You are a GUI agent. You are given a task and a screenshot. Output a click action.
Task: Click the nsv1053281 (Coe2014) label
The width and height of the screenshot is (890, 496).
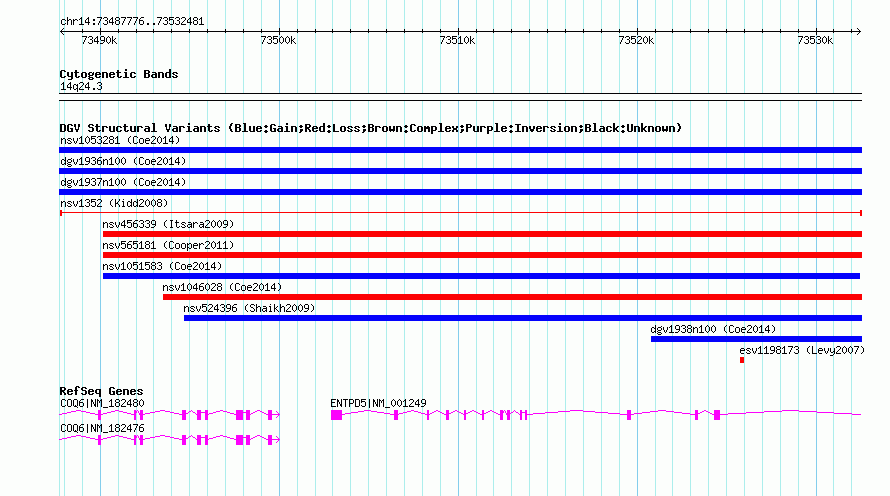pyautogui.click(x=120, y=140)
